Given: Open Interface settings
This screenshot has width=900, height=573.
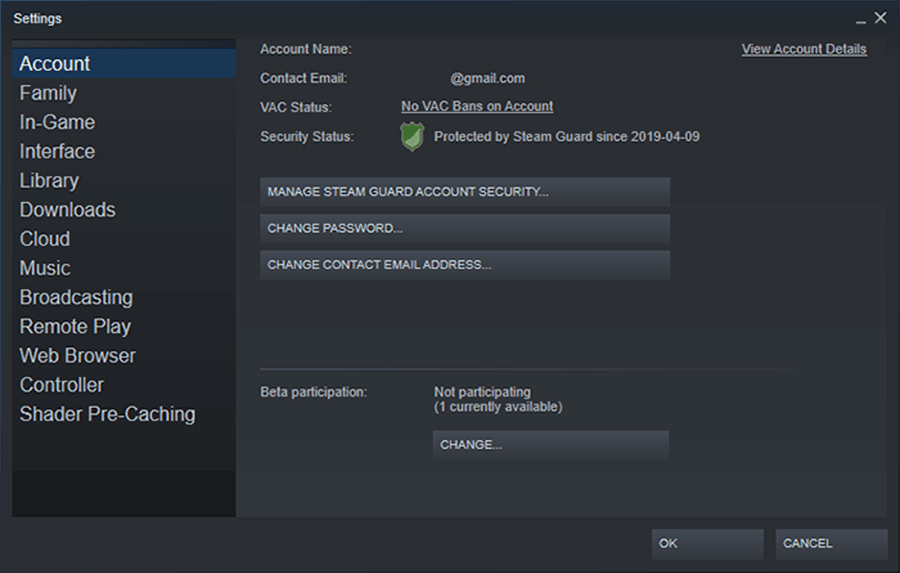Looking at the screenshot, I should point(123,152).
